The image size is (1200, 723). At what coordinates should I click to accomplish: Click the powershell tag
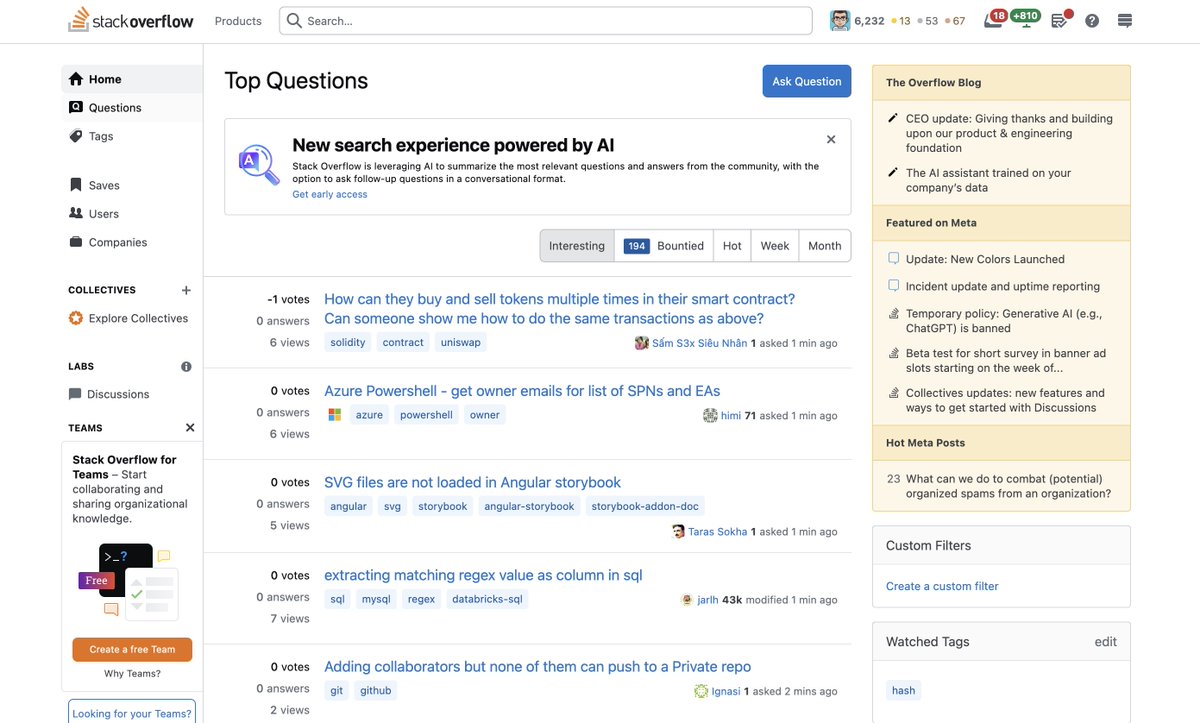[x=427, y=415]
